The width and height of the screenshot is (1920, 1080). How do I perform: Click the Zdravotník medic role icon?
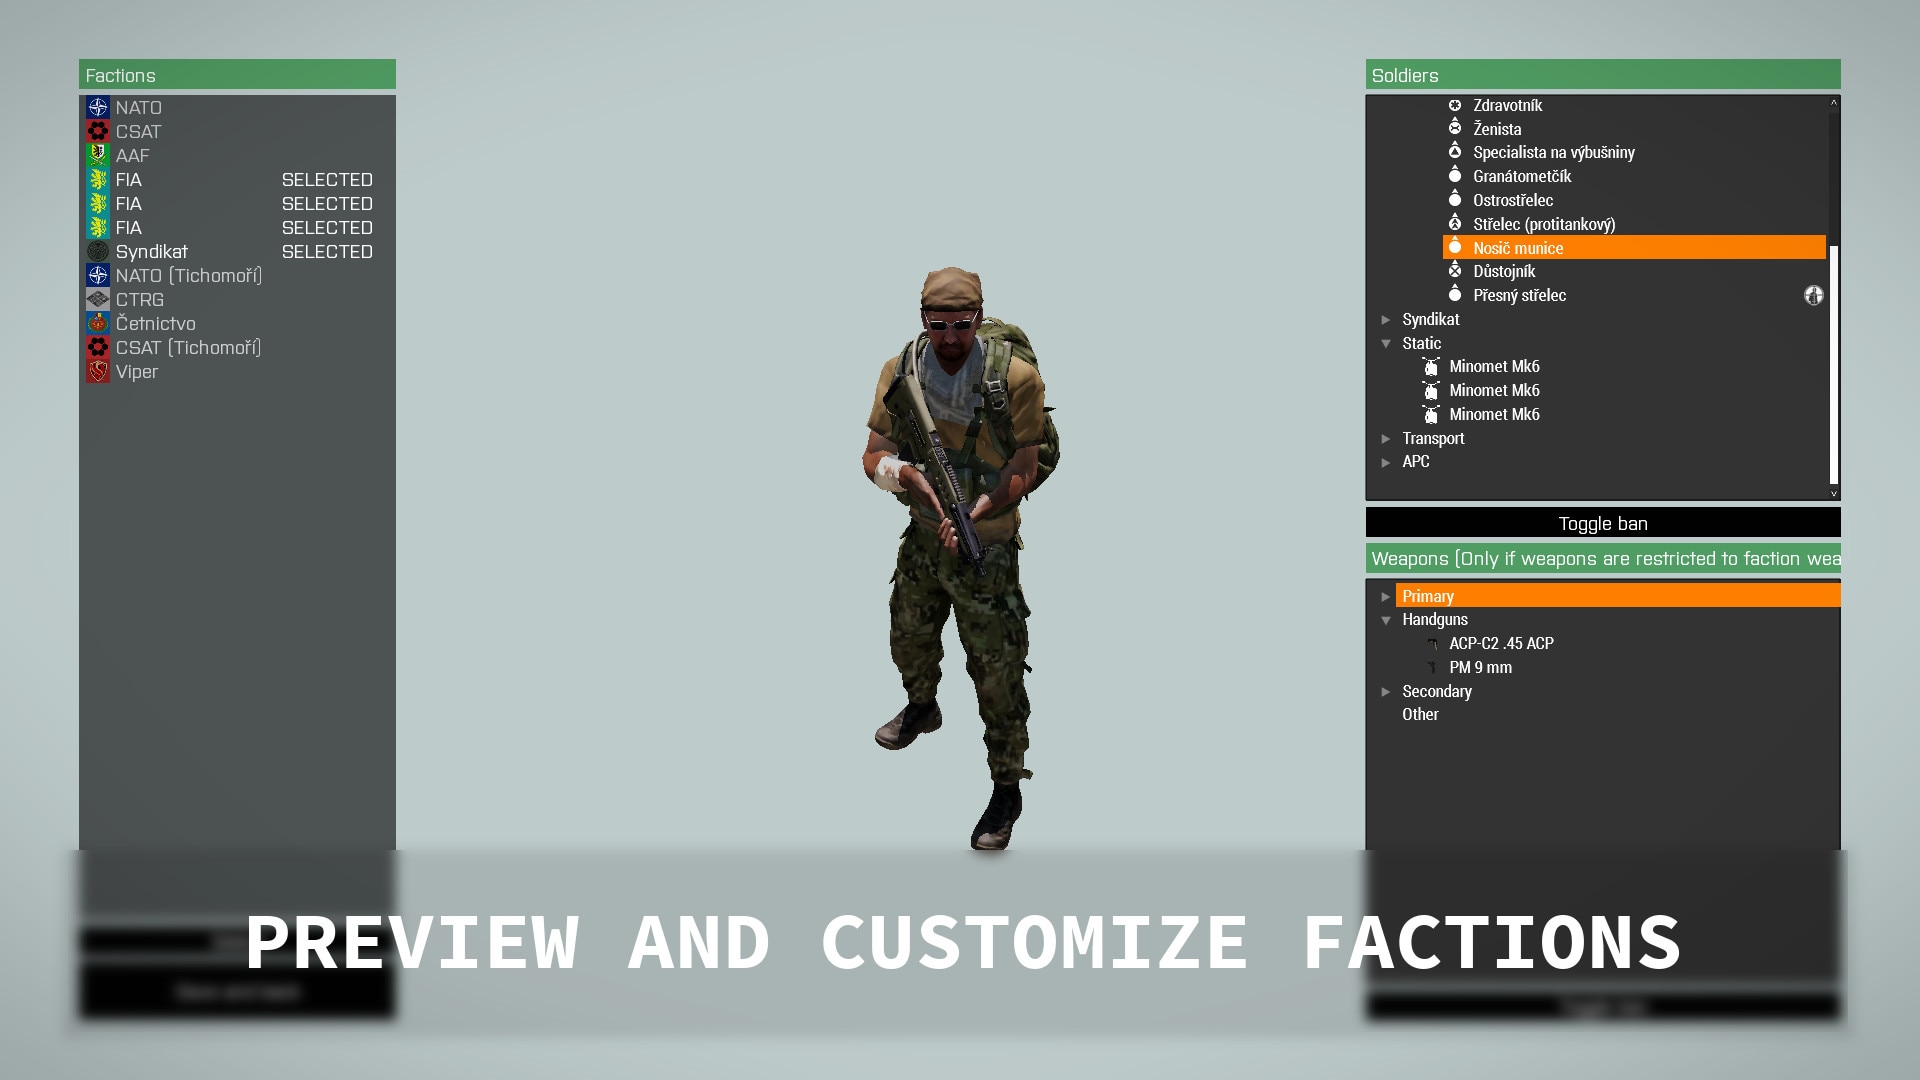pos(1455,105)
